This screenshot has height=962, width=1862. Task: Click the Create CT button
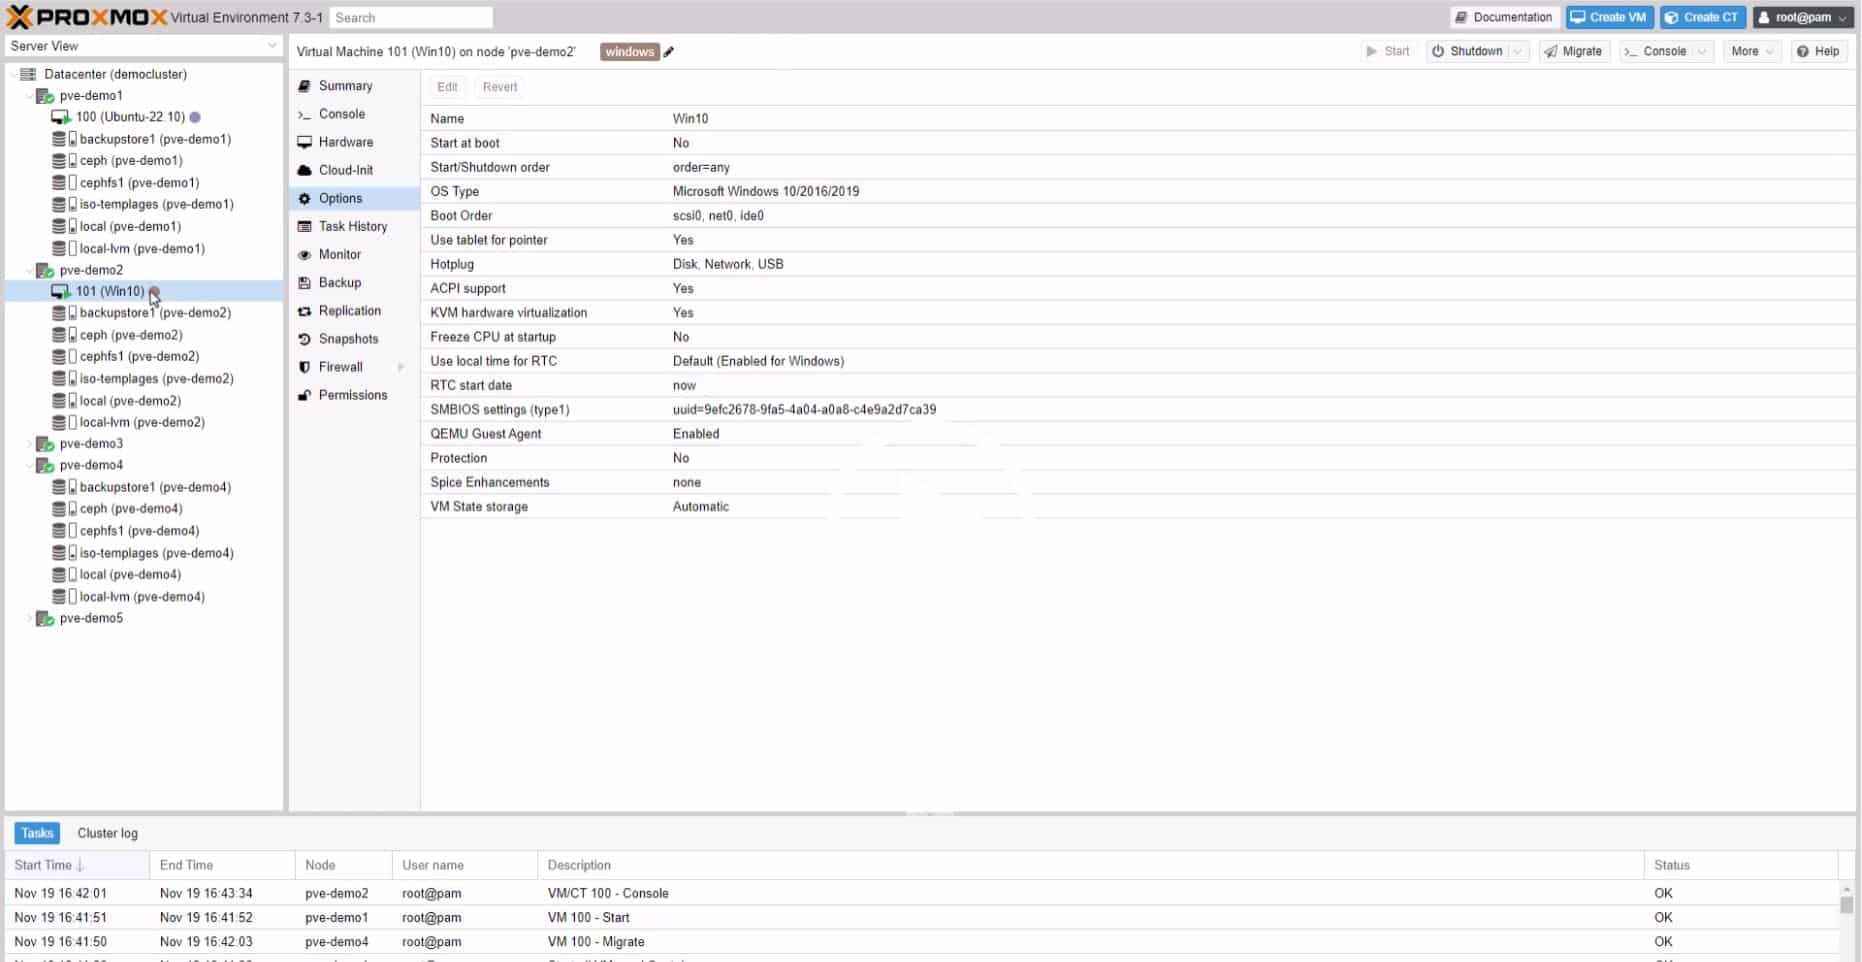[x=1702, y=17]
